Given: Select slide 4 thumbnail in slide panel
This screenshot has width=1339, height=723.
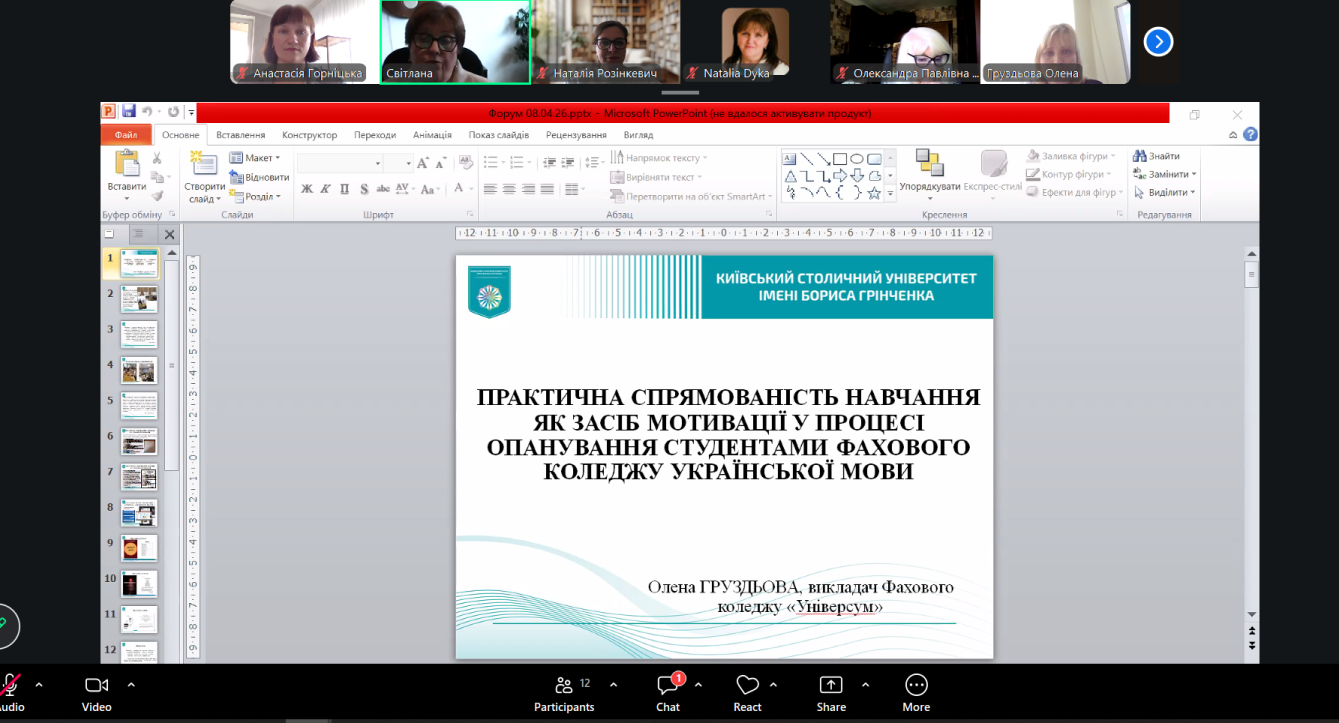Looking at the screenshot, I should coord(139,370).
